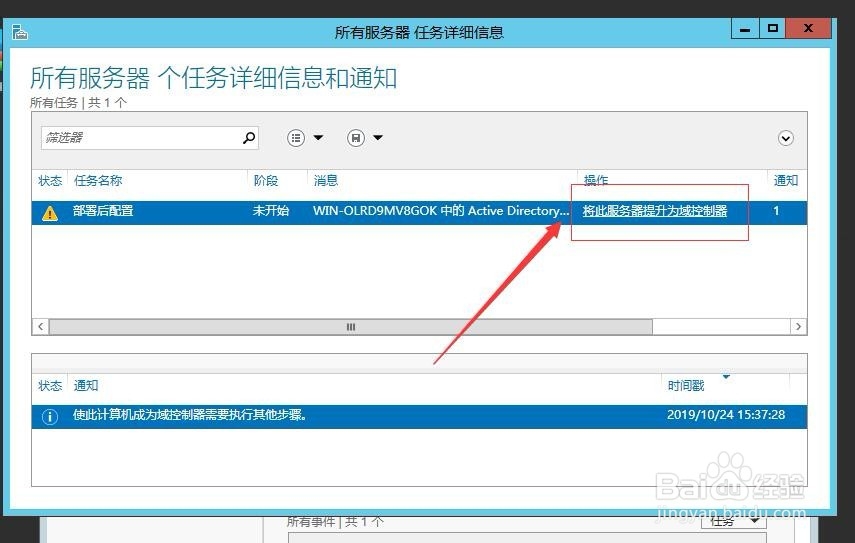Image resolution: width=855 pixels, height=543 pixels.
Task: Select 使此计算机成为域控制器需要执行其他步骤 notification
Action: pyautogui.click(x=189, y=415)
